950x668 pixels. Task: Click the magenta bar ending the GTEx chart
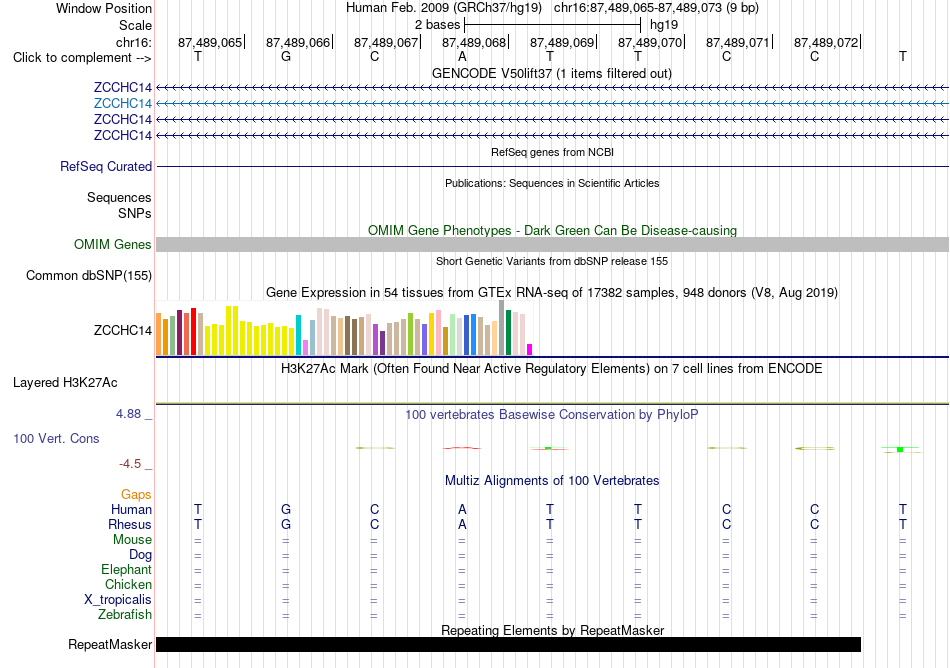tap(530, 349)
